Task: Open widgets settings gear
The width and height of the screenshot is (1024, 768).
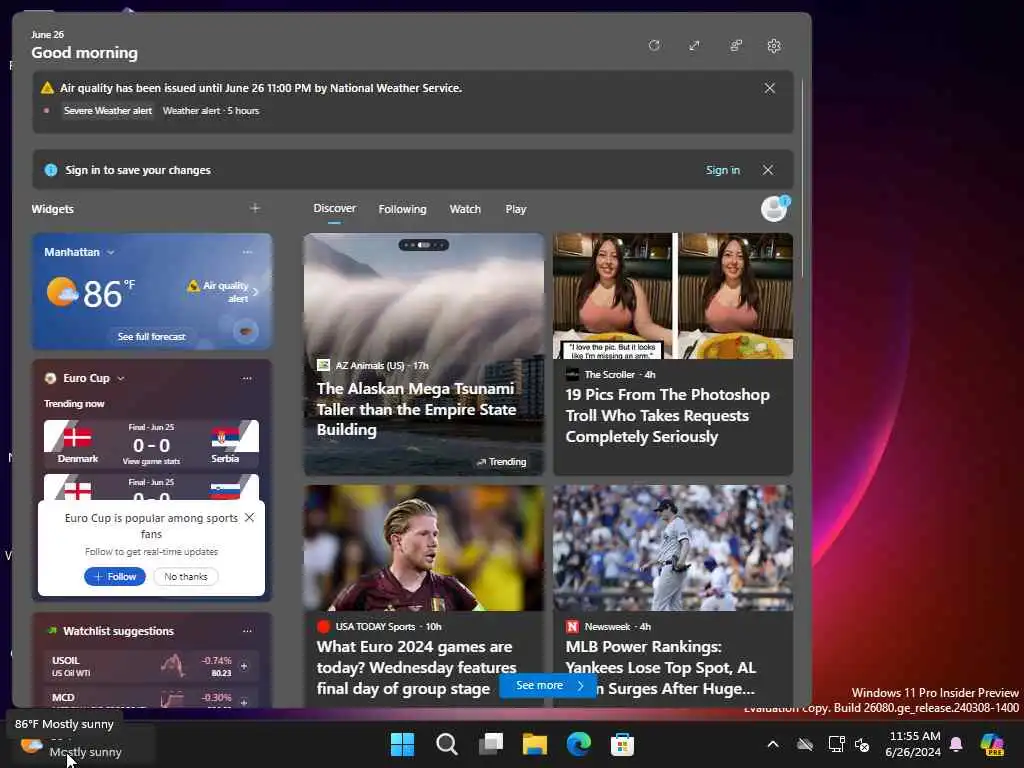Action: click(x=774, y=46)
